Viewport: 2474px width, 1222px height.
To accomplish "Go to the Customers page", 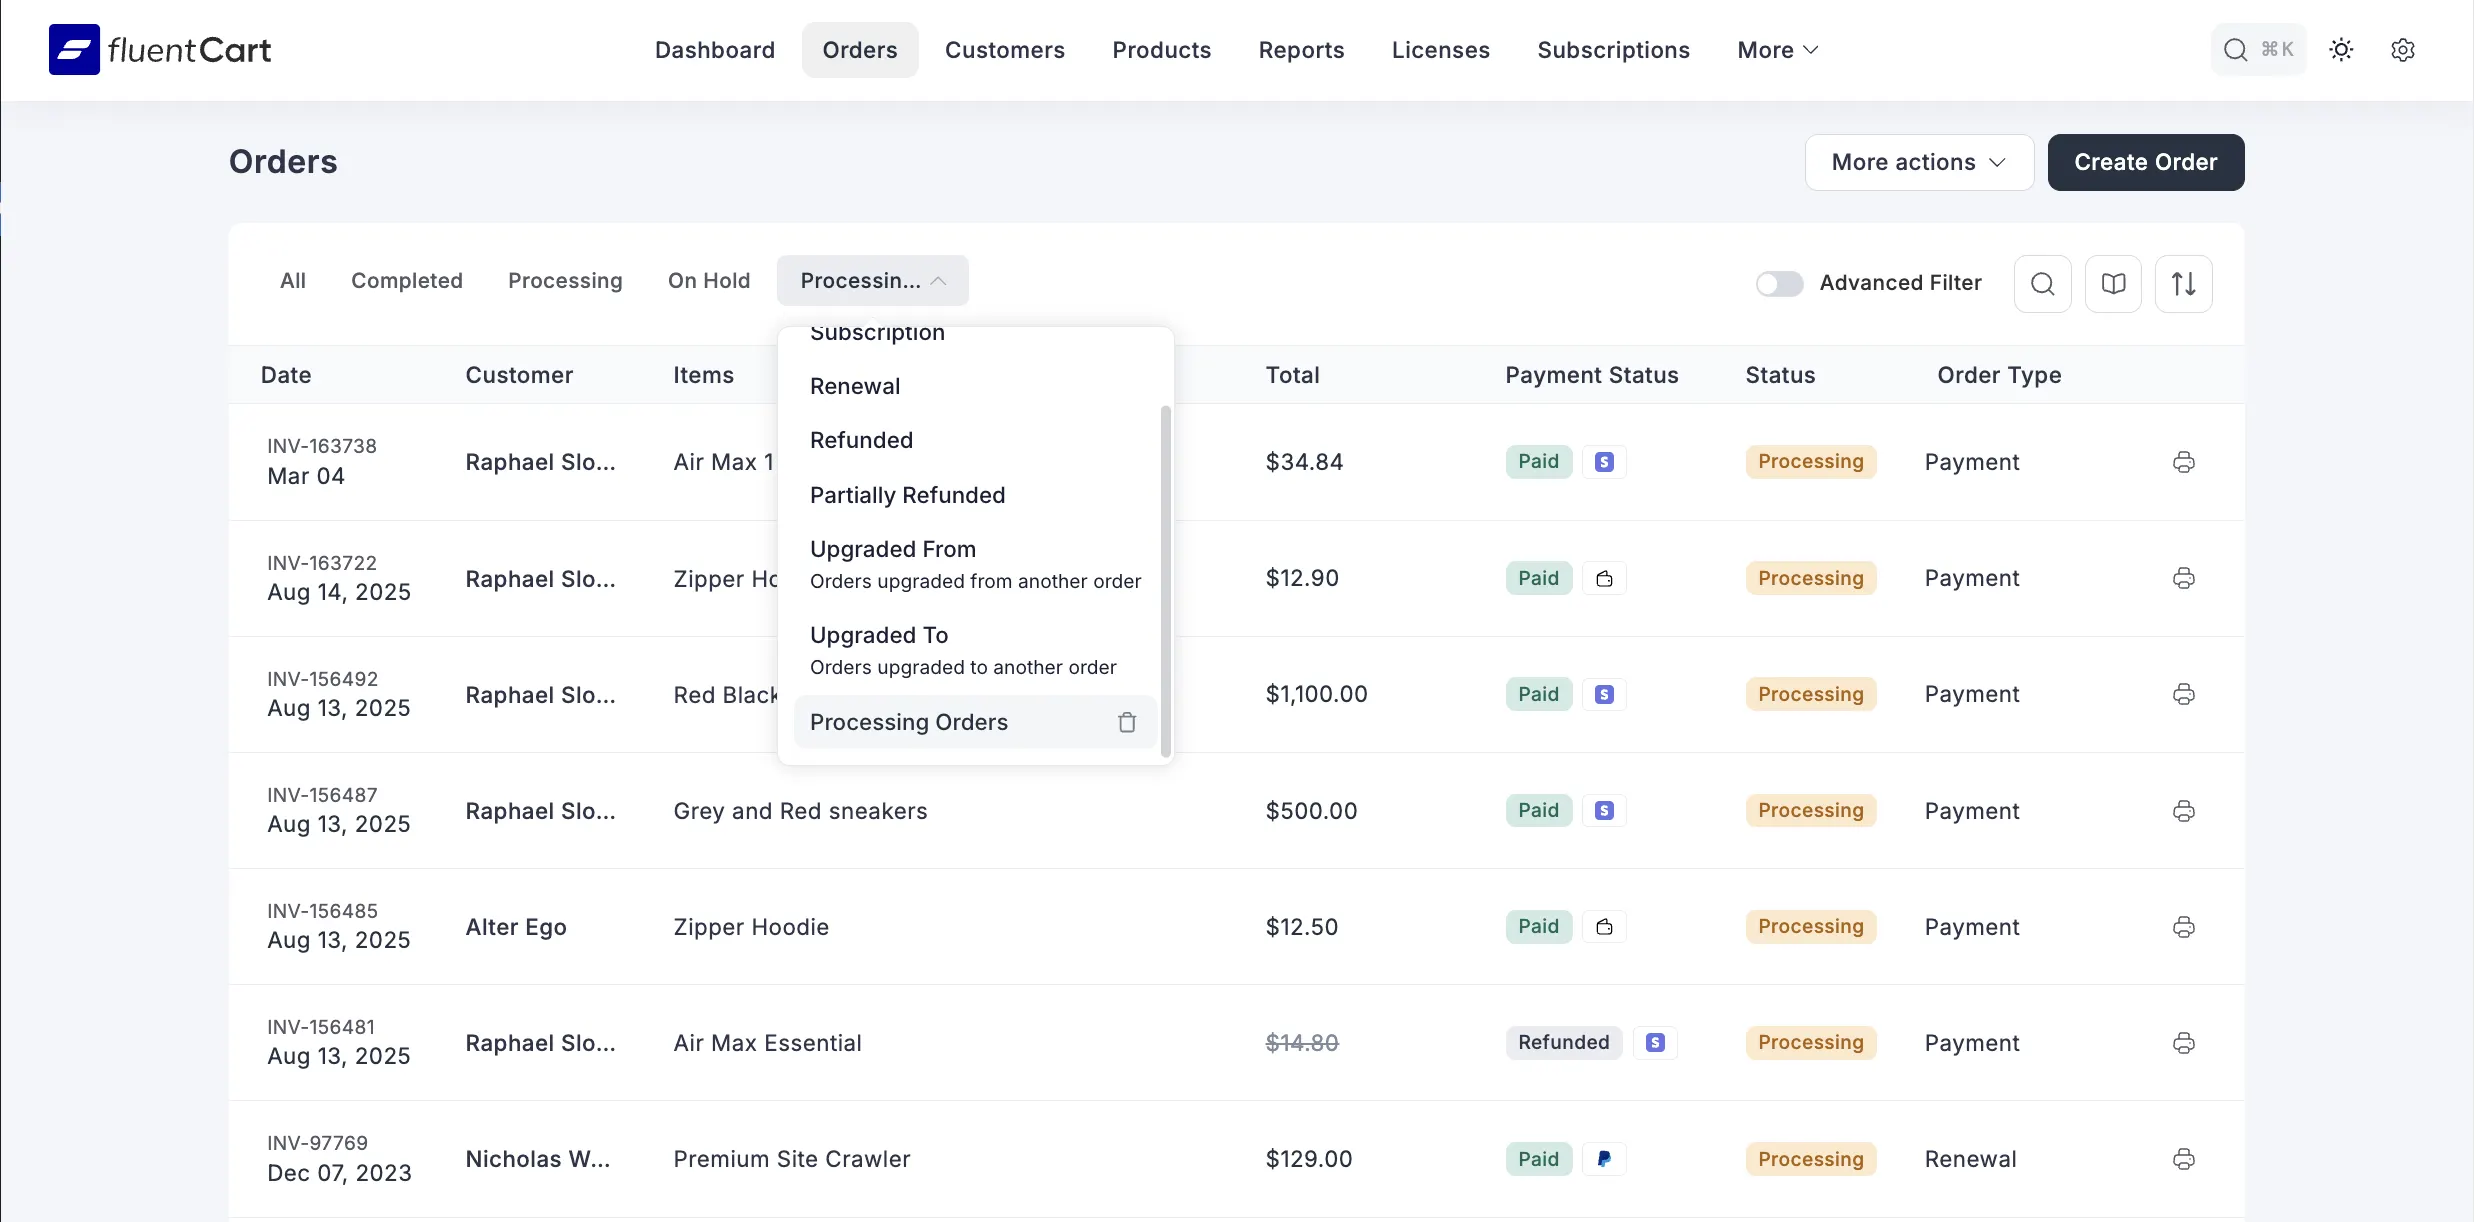I will tap(1004, 50).
